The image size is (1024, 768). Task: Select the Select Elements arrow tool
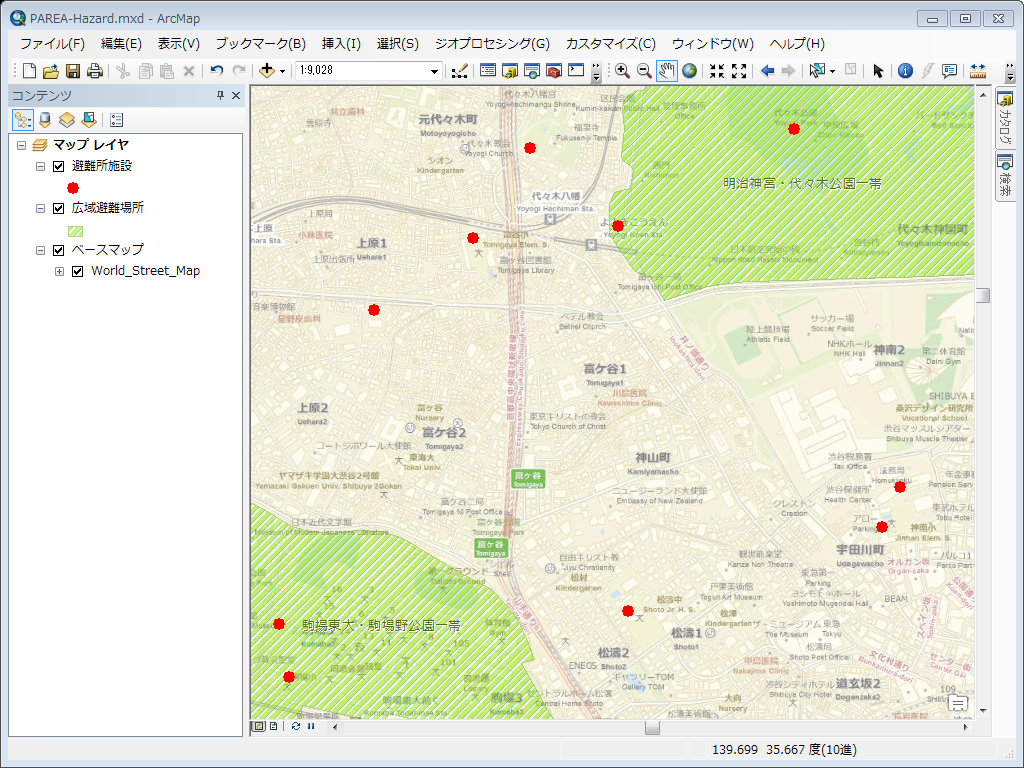pyautogui.click(x=878, y=71)
